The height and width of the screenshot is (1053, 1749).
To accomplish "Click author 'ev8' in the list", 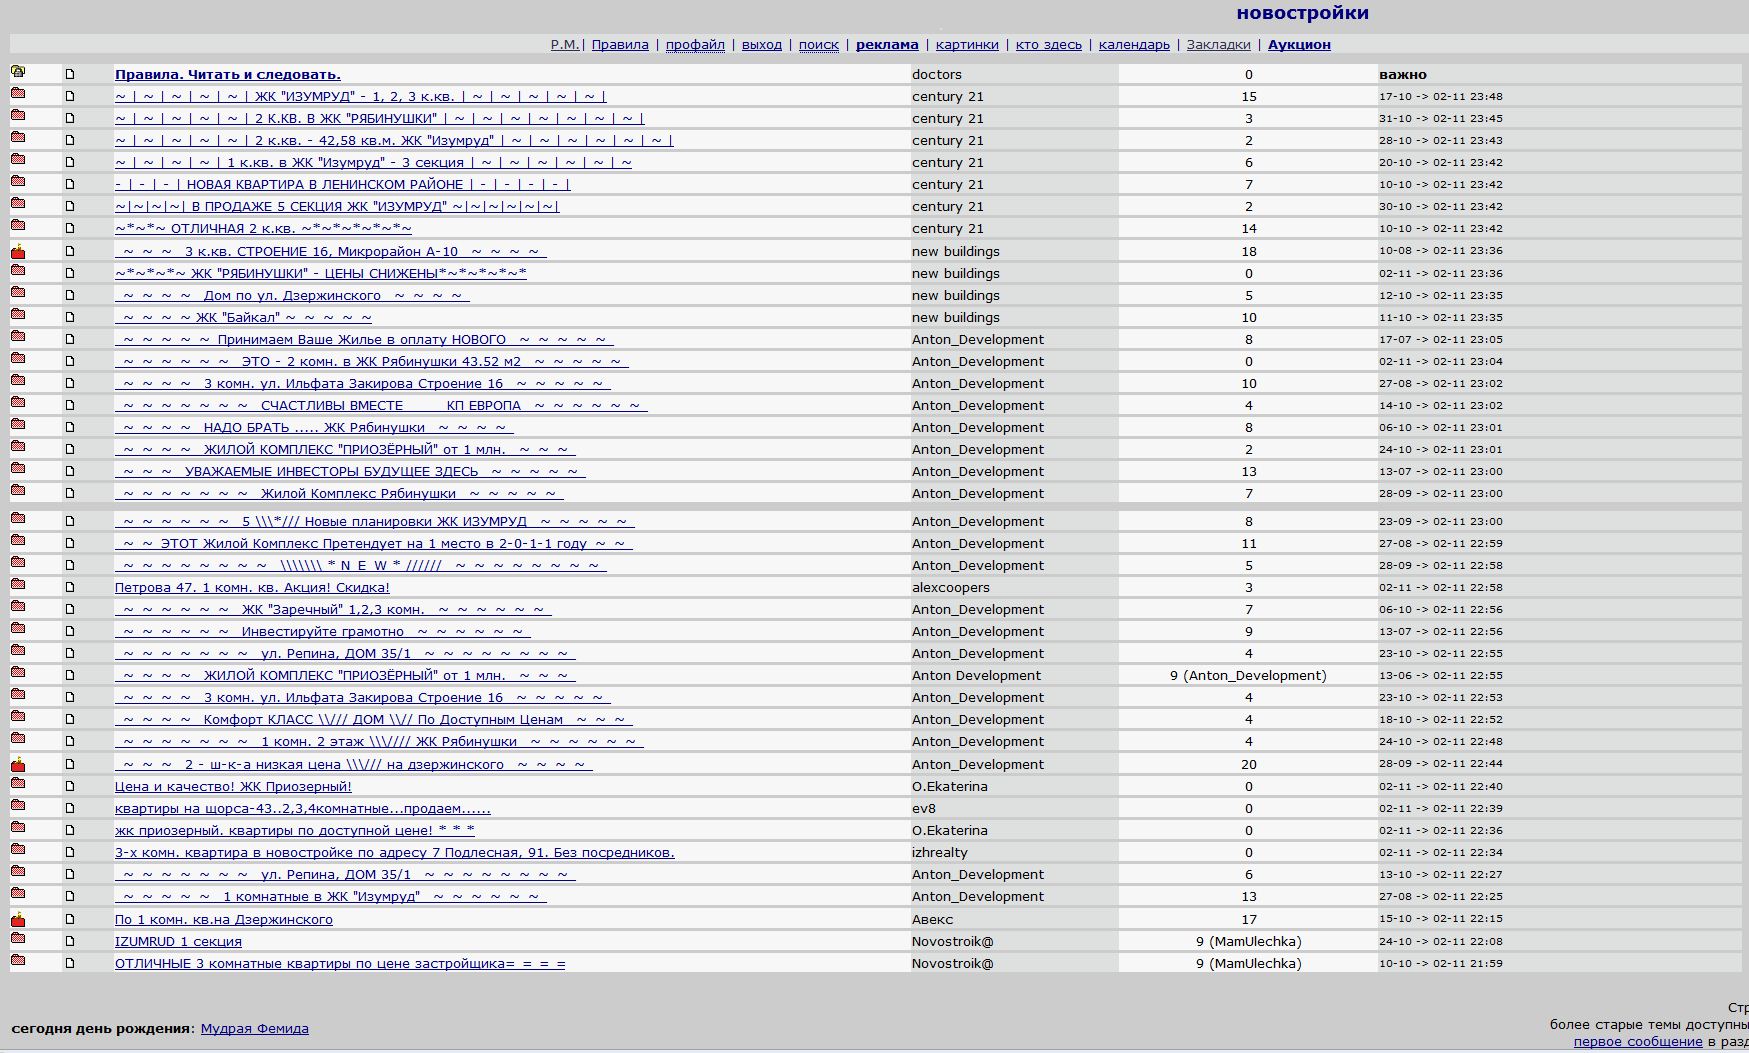I will (x=924, y=809).
